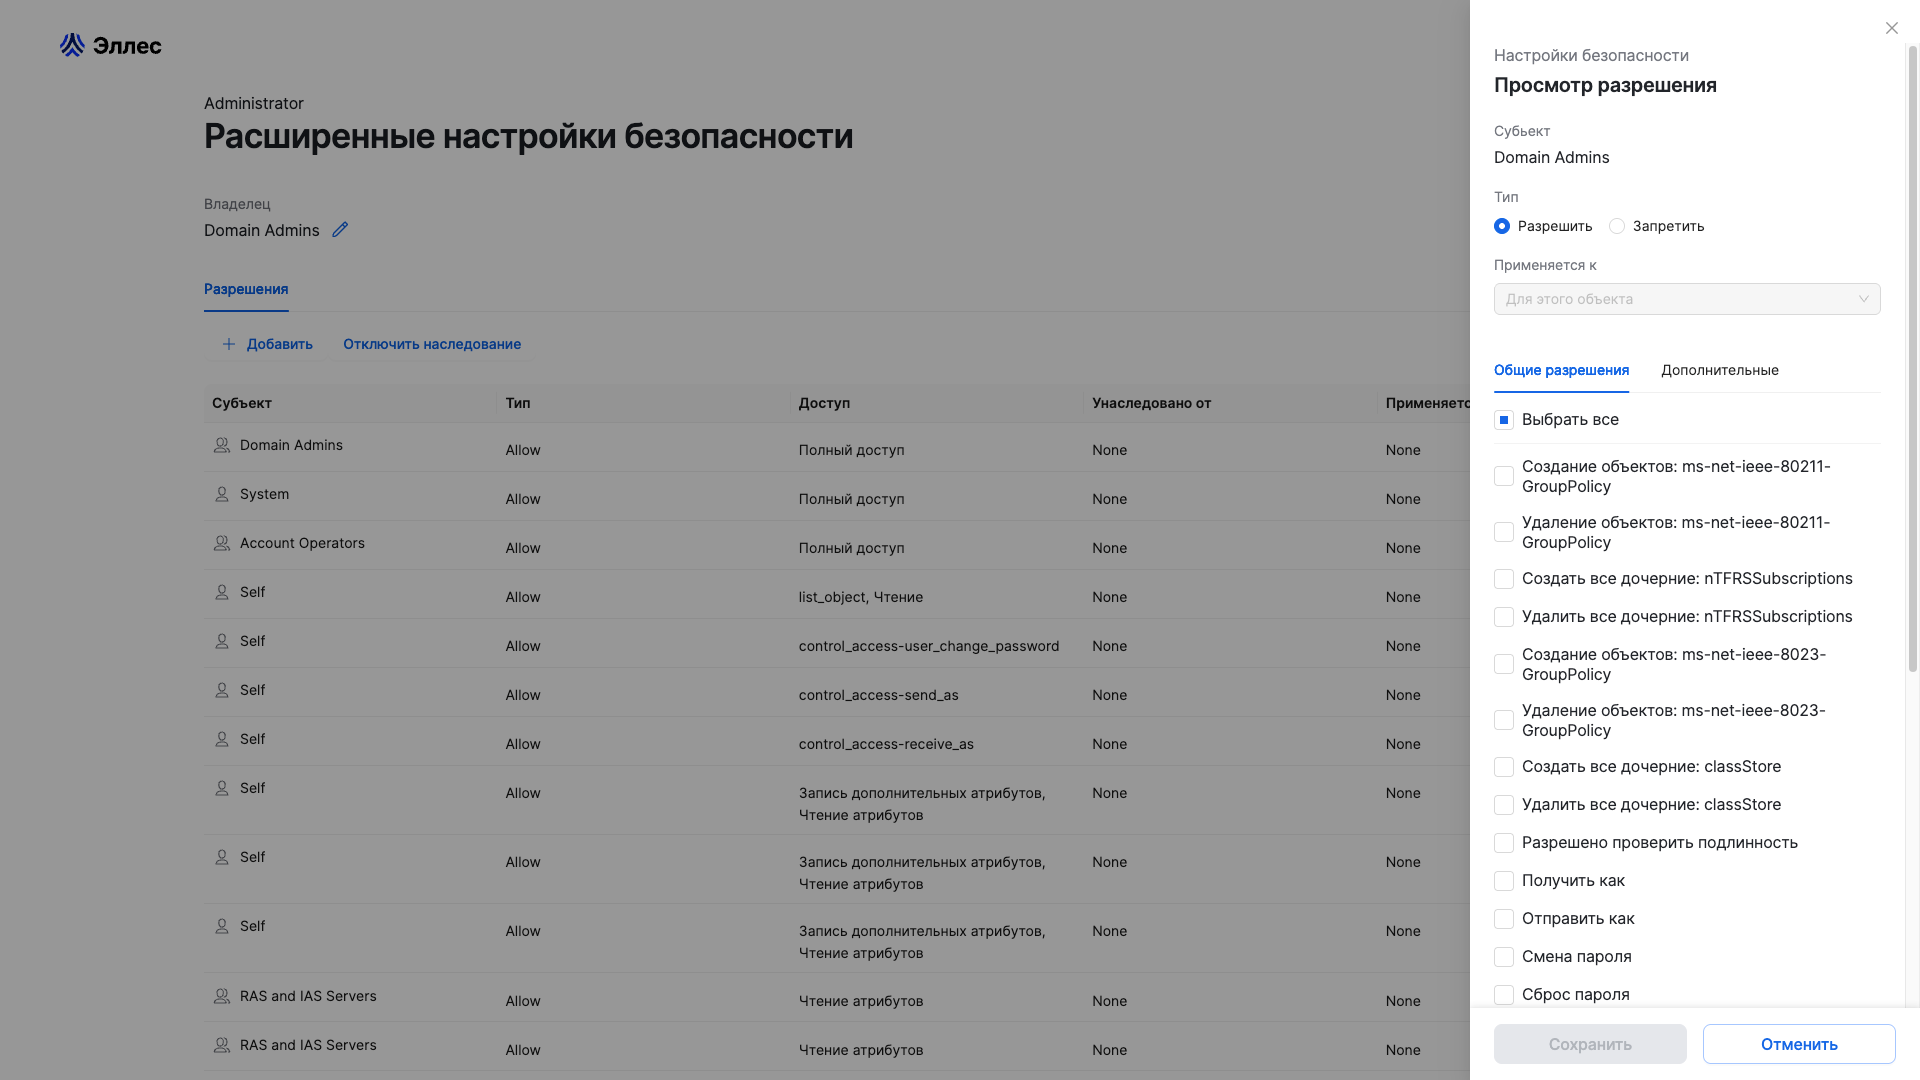The width and height of the screenshot is (1920, 1080).
Task: Click the pencil icon to edit Владелец
Action: [339, 230]
